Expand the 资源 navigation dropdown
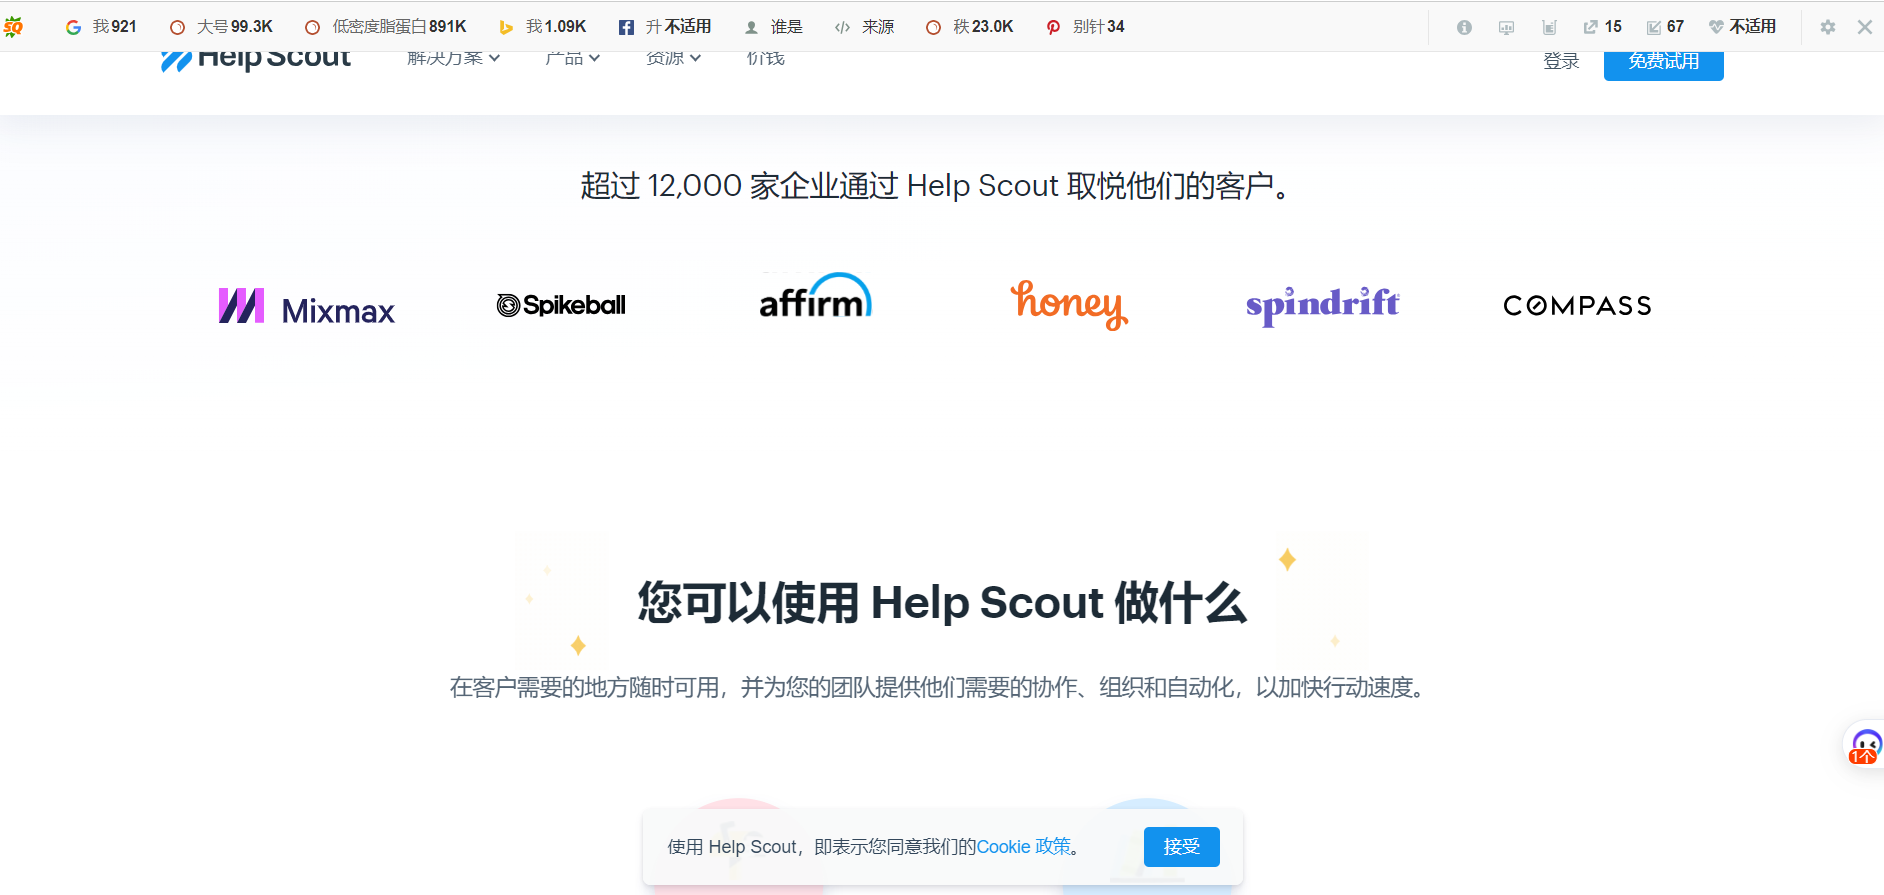 673,59
